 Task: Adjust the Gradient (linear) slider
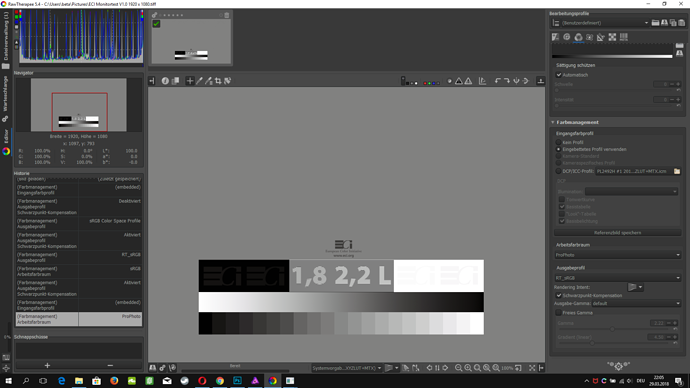(x=592, y=343)
